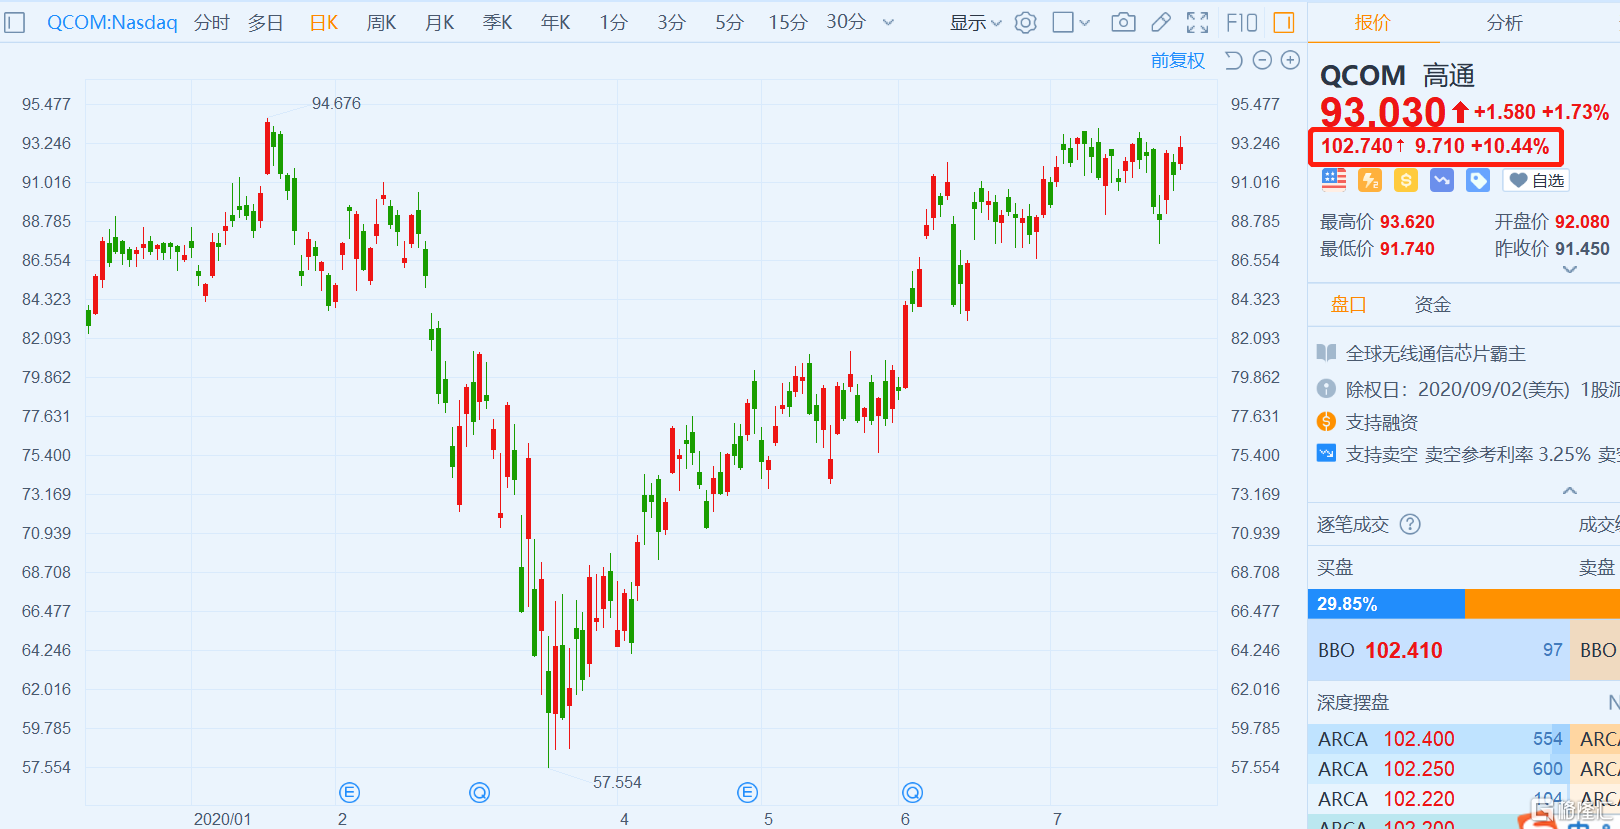Click the dollar icon beside 支持融资
The image size is (1620, 829).
pos(1326,421)
